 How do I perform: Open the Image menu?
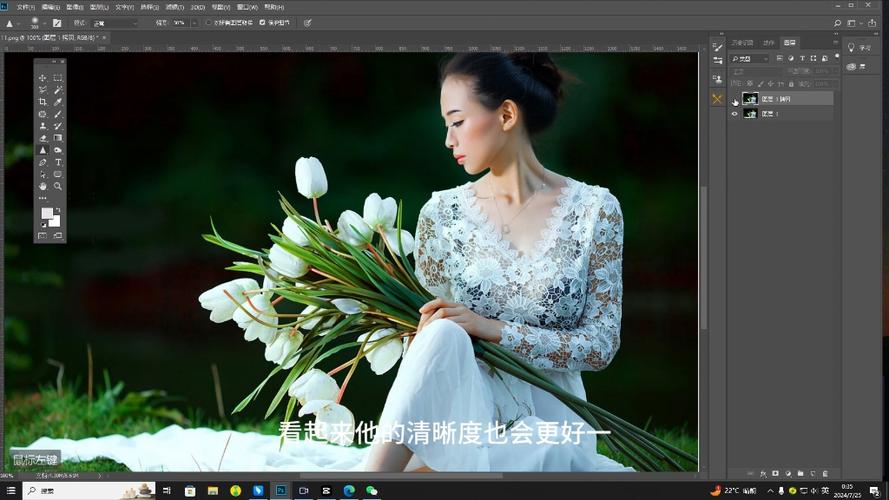(x=75, y=7)
